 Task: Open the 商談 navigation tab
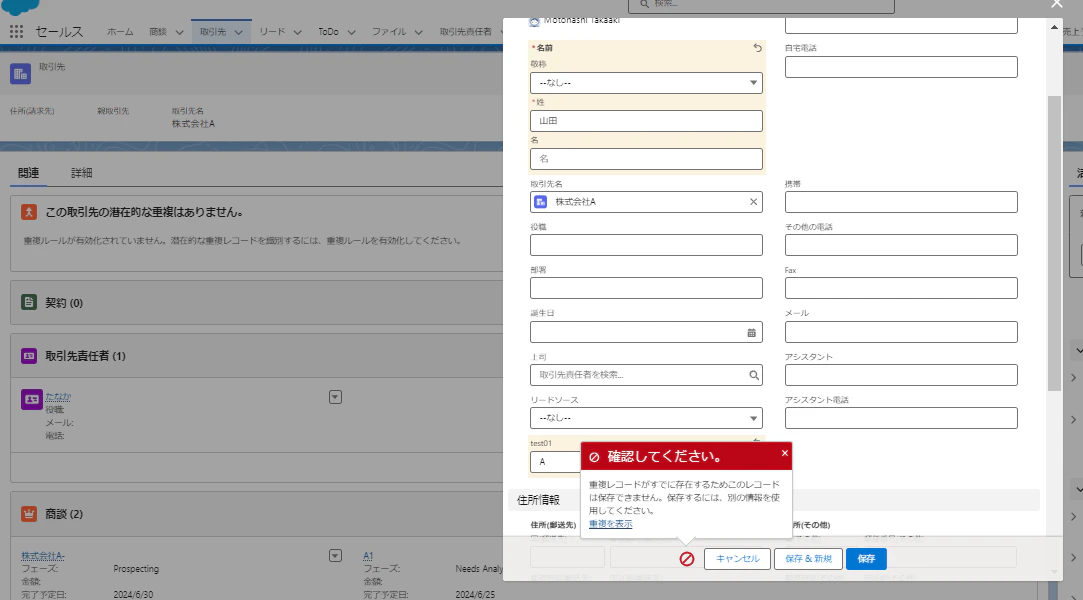(x=157, y=32)
